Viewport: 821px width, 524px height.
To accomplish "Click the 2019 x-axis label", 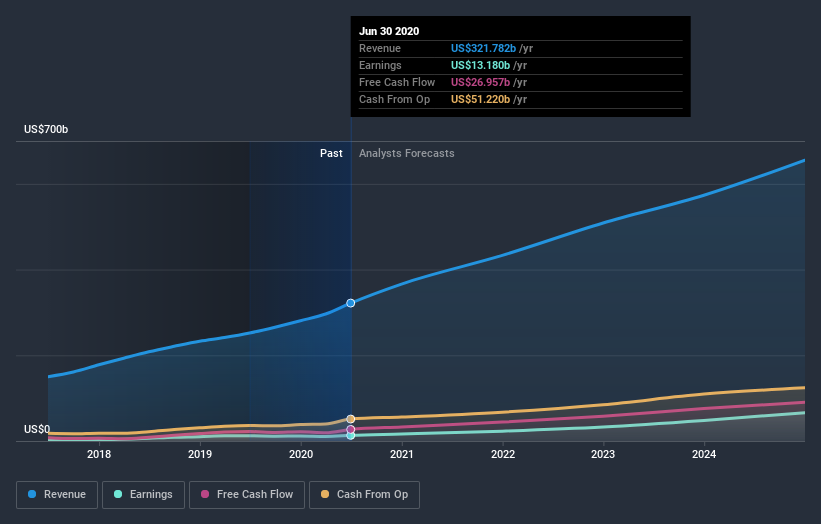I will click(200, 454).
